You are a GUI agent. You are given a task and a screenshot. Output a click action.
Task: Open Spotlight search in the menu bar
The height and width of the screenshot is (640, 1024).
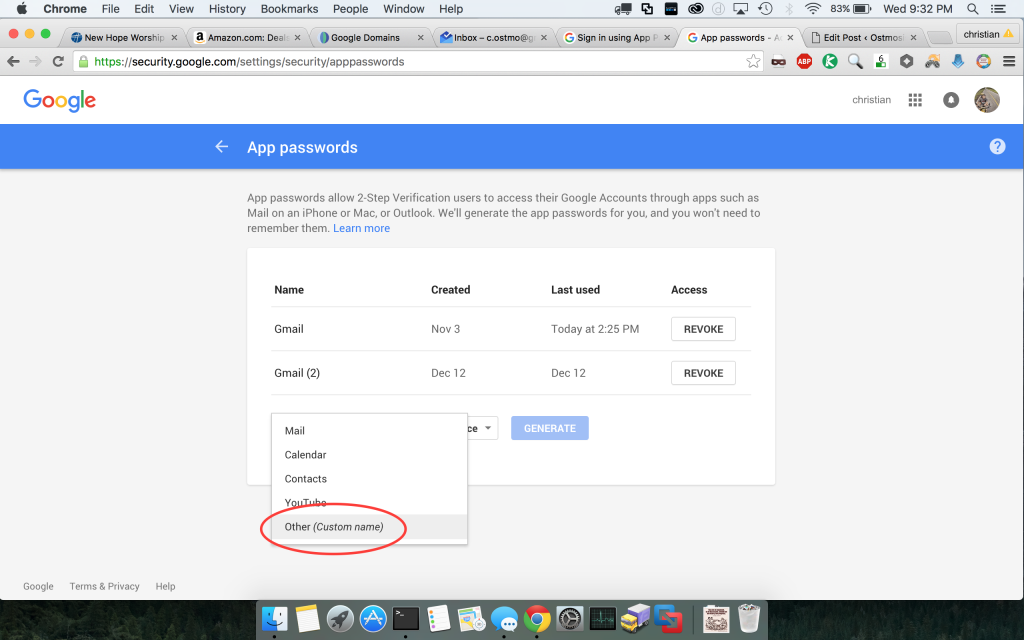click(x=972, y=8)
